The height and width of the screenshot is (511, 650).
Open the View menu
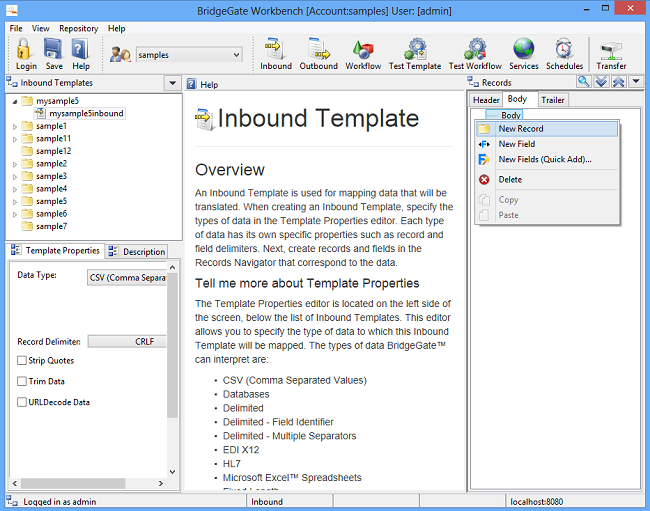point(40,28)
